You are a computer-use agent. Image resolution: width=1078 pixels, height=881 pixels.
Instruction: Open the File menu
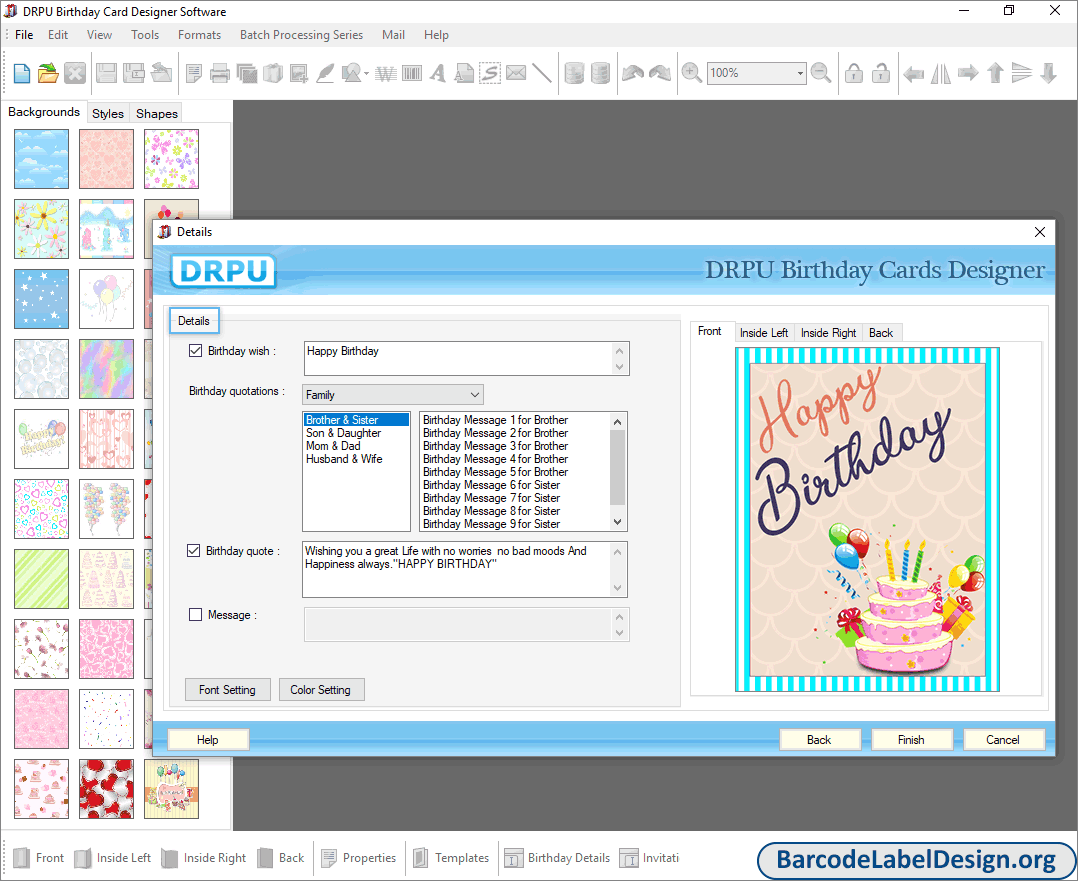coord(24,34)
